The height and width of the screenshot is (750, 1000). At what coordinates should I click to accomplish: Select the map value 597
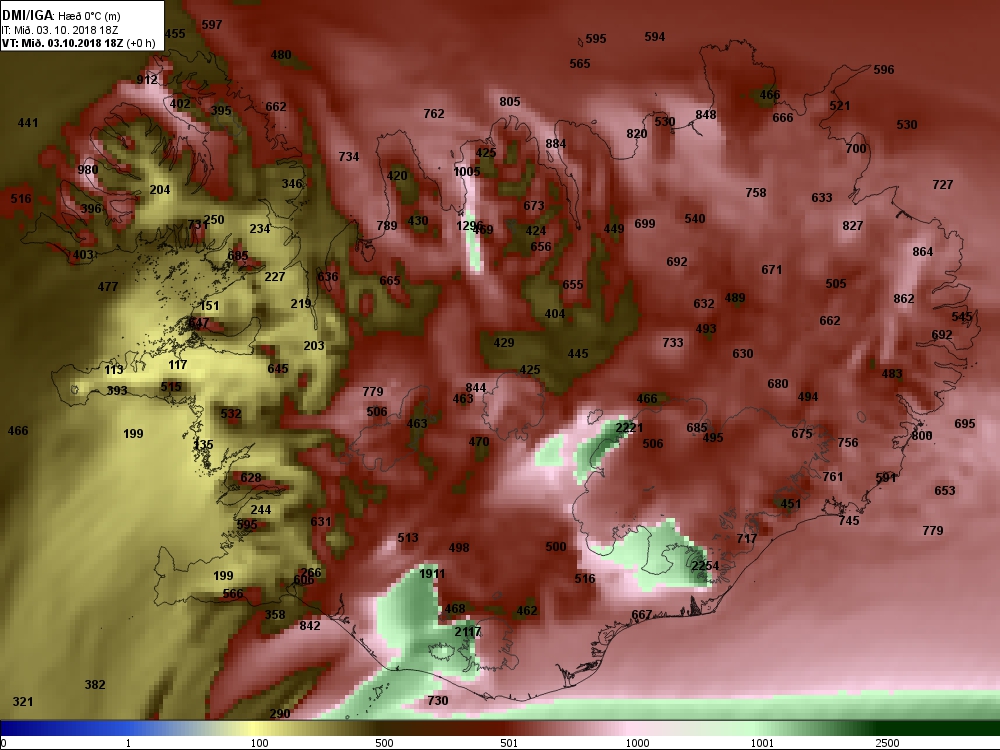[x=212, y=25]
